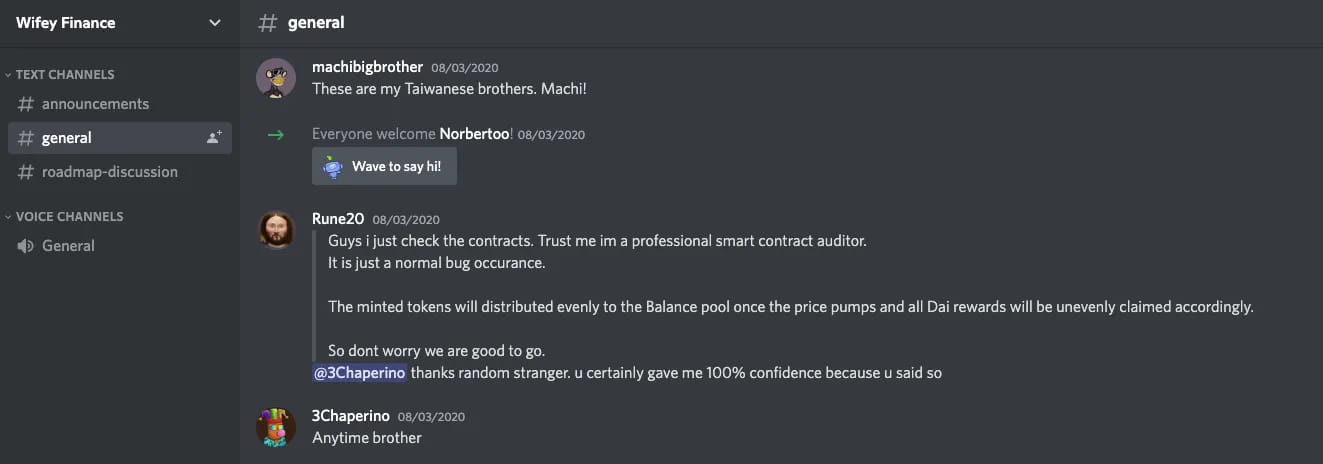Click the hash icon in channel header
This screenshot has width=1323, height=464.
[268, 22]
